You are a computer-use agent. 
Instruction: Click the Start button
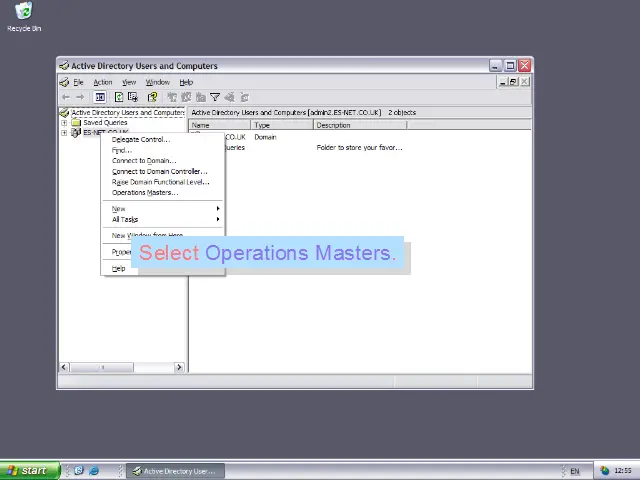pyautogui.click(x=29, y=471)
